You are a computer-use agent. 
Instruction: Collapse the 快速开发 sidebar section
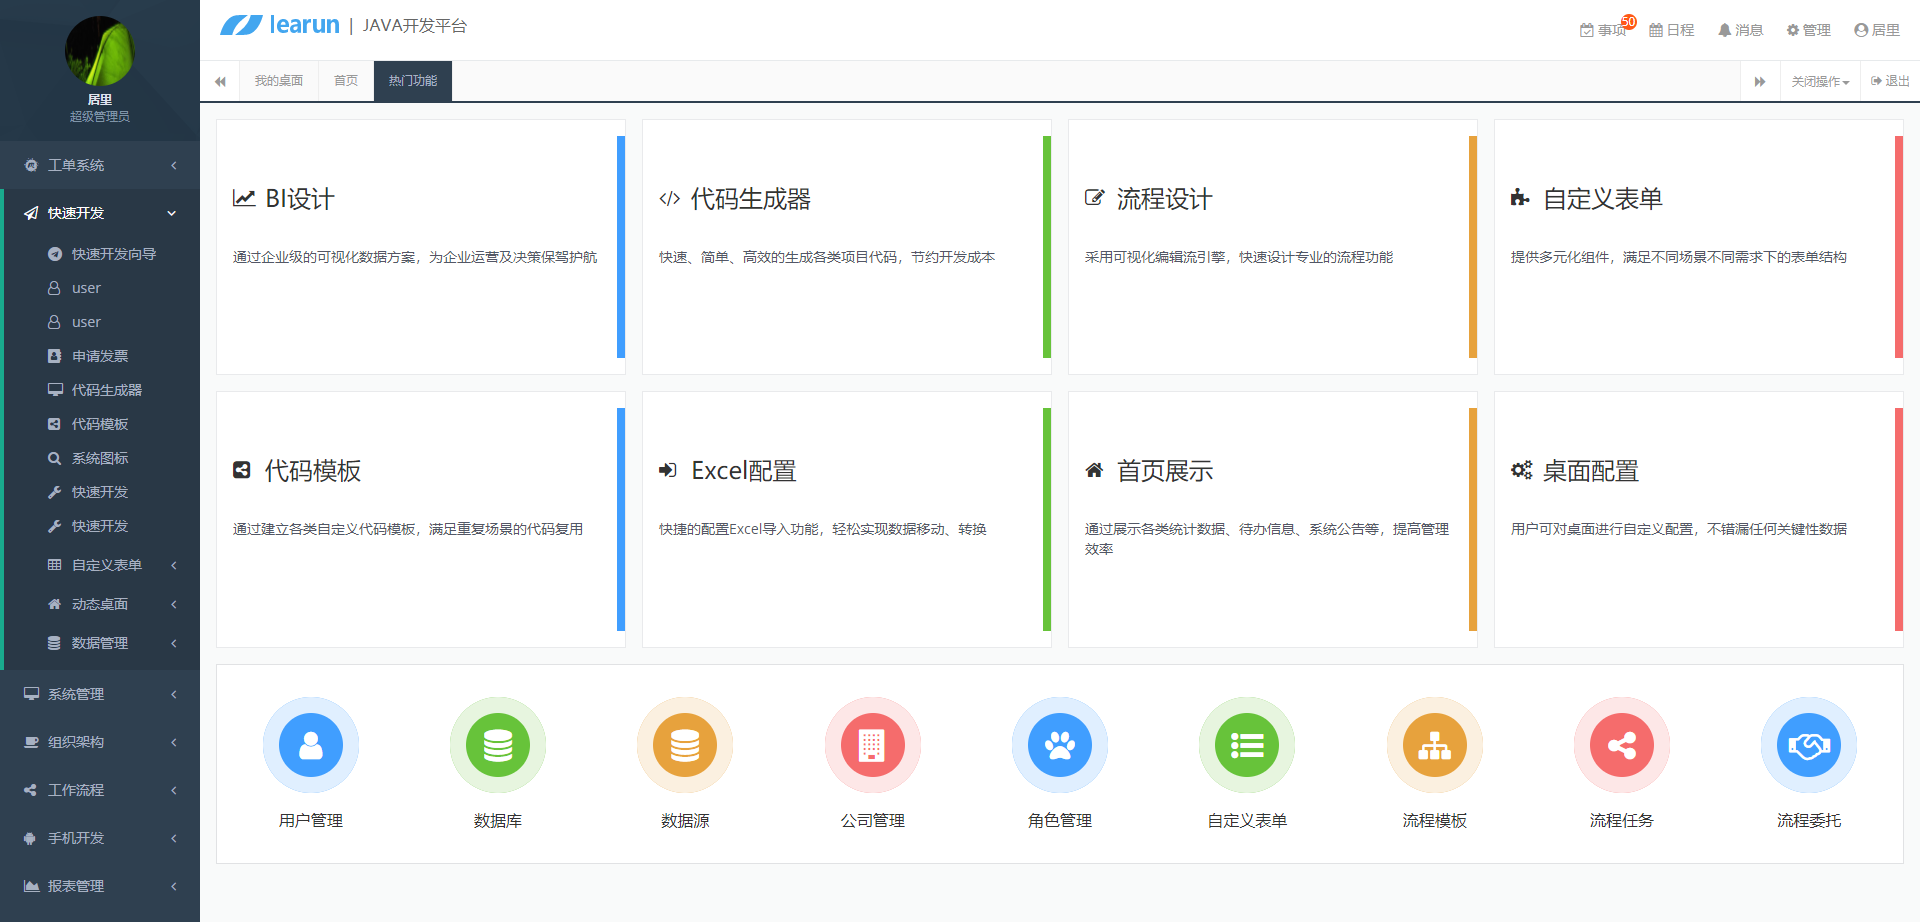pyautogui.click(x=100, y=213)
